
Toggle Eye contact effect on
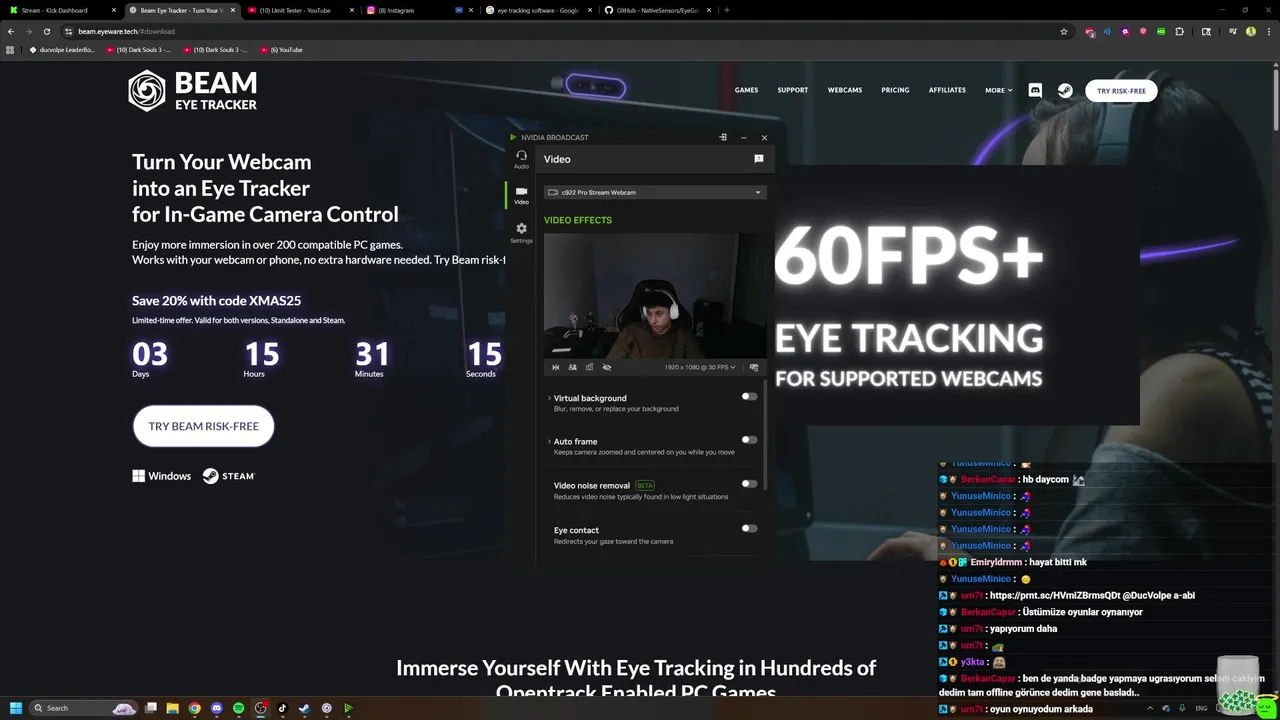pos(749,528)
